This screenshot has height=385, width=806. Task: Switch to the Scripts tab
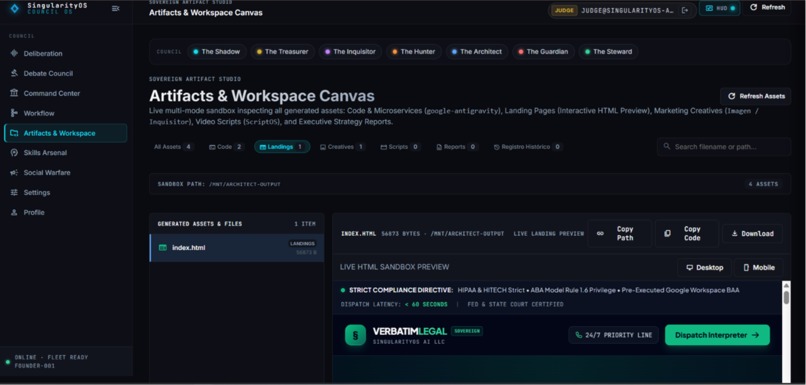tap(400, 147)
